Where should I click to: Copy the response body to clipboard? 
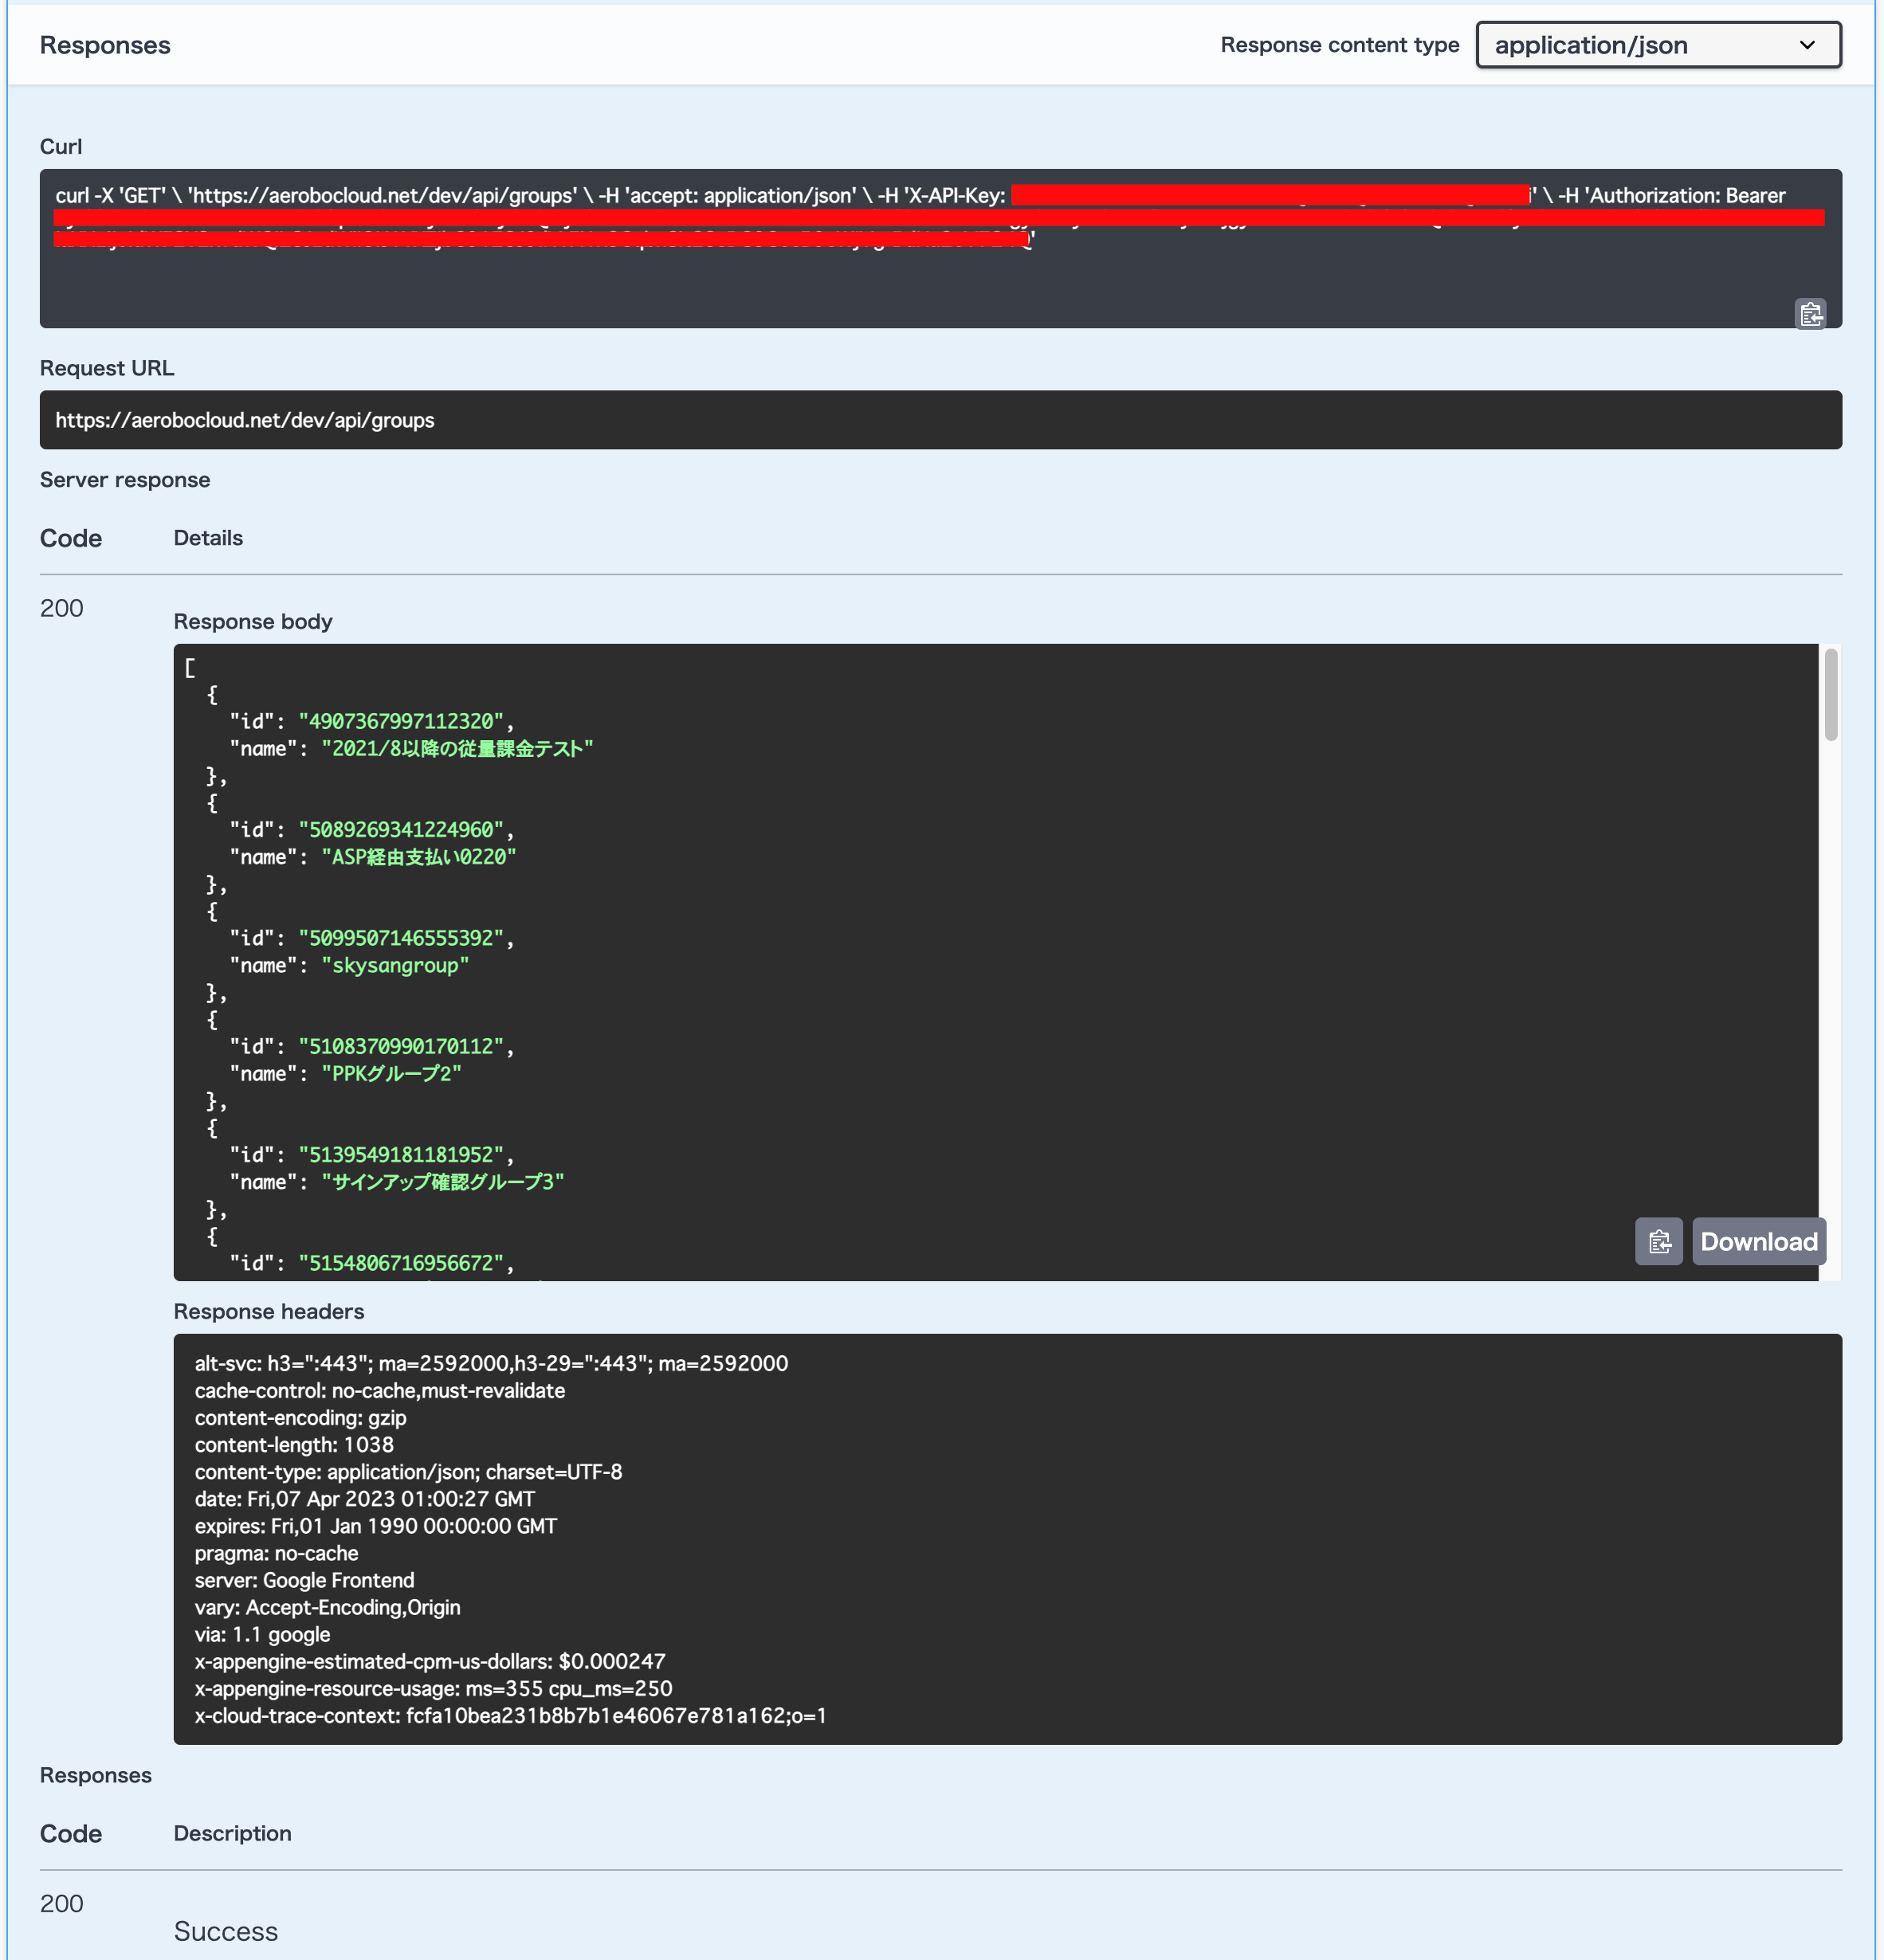1658,1241
